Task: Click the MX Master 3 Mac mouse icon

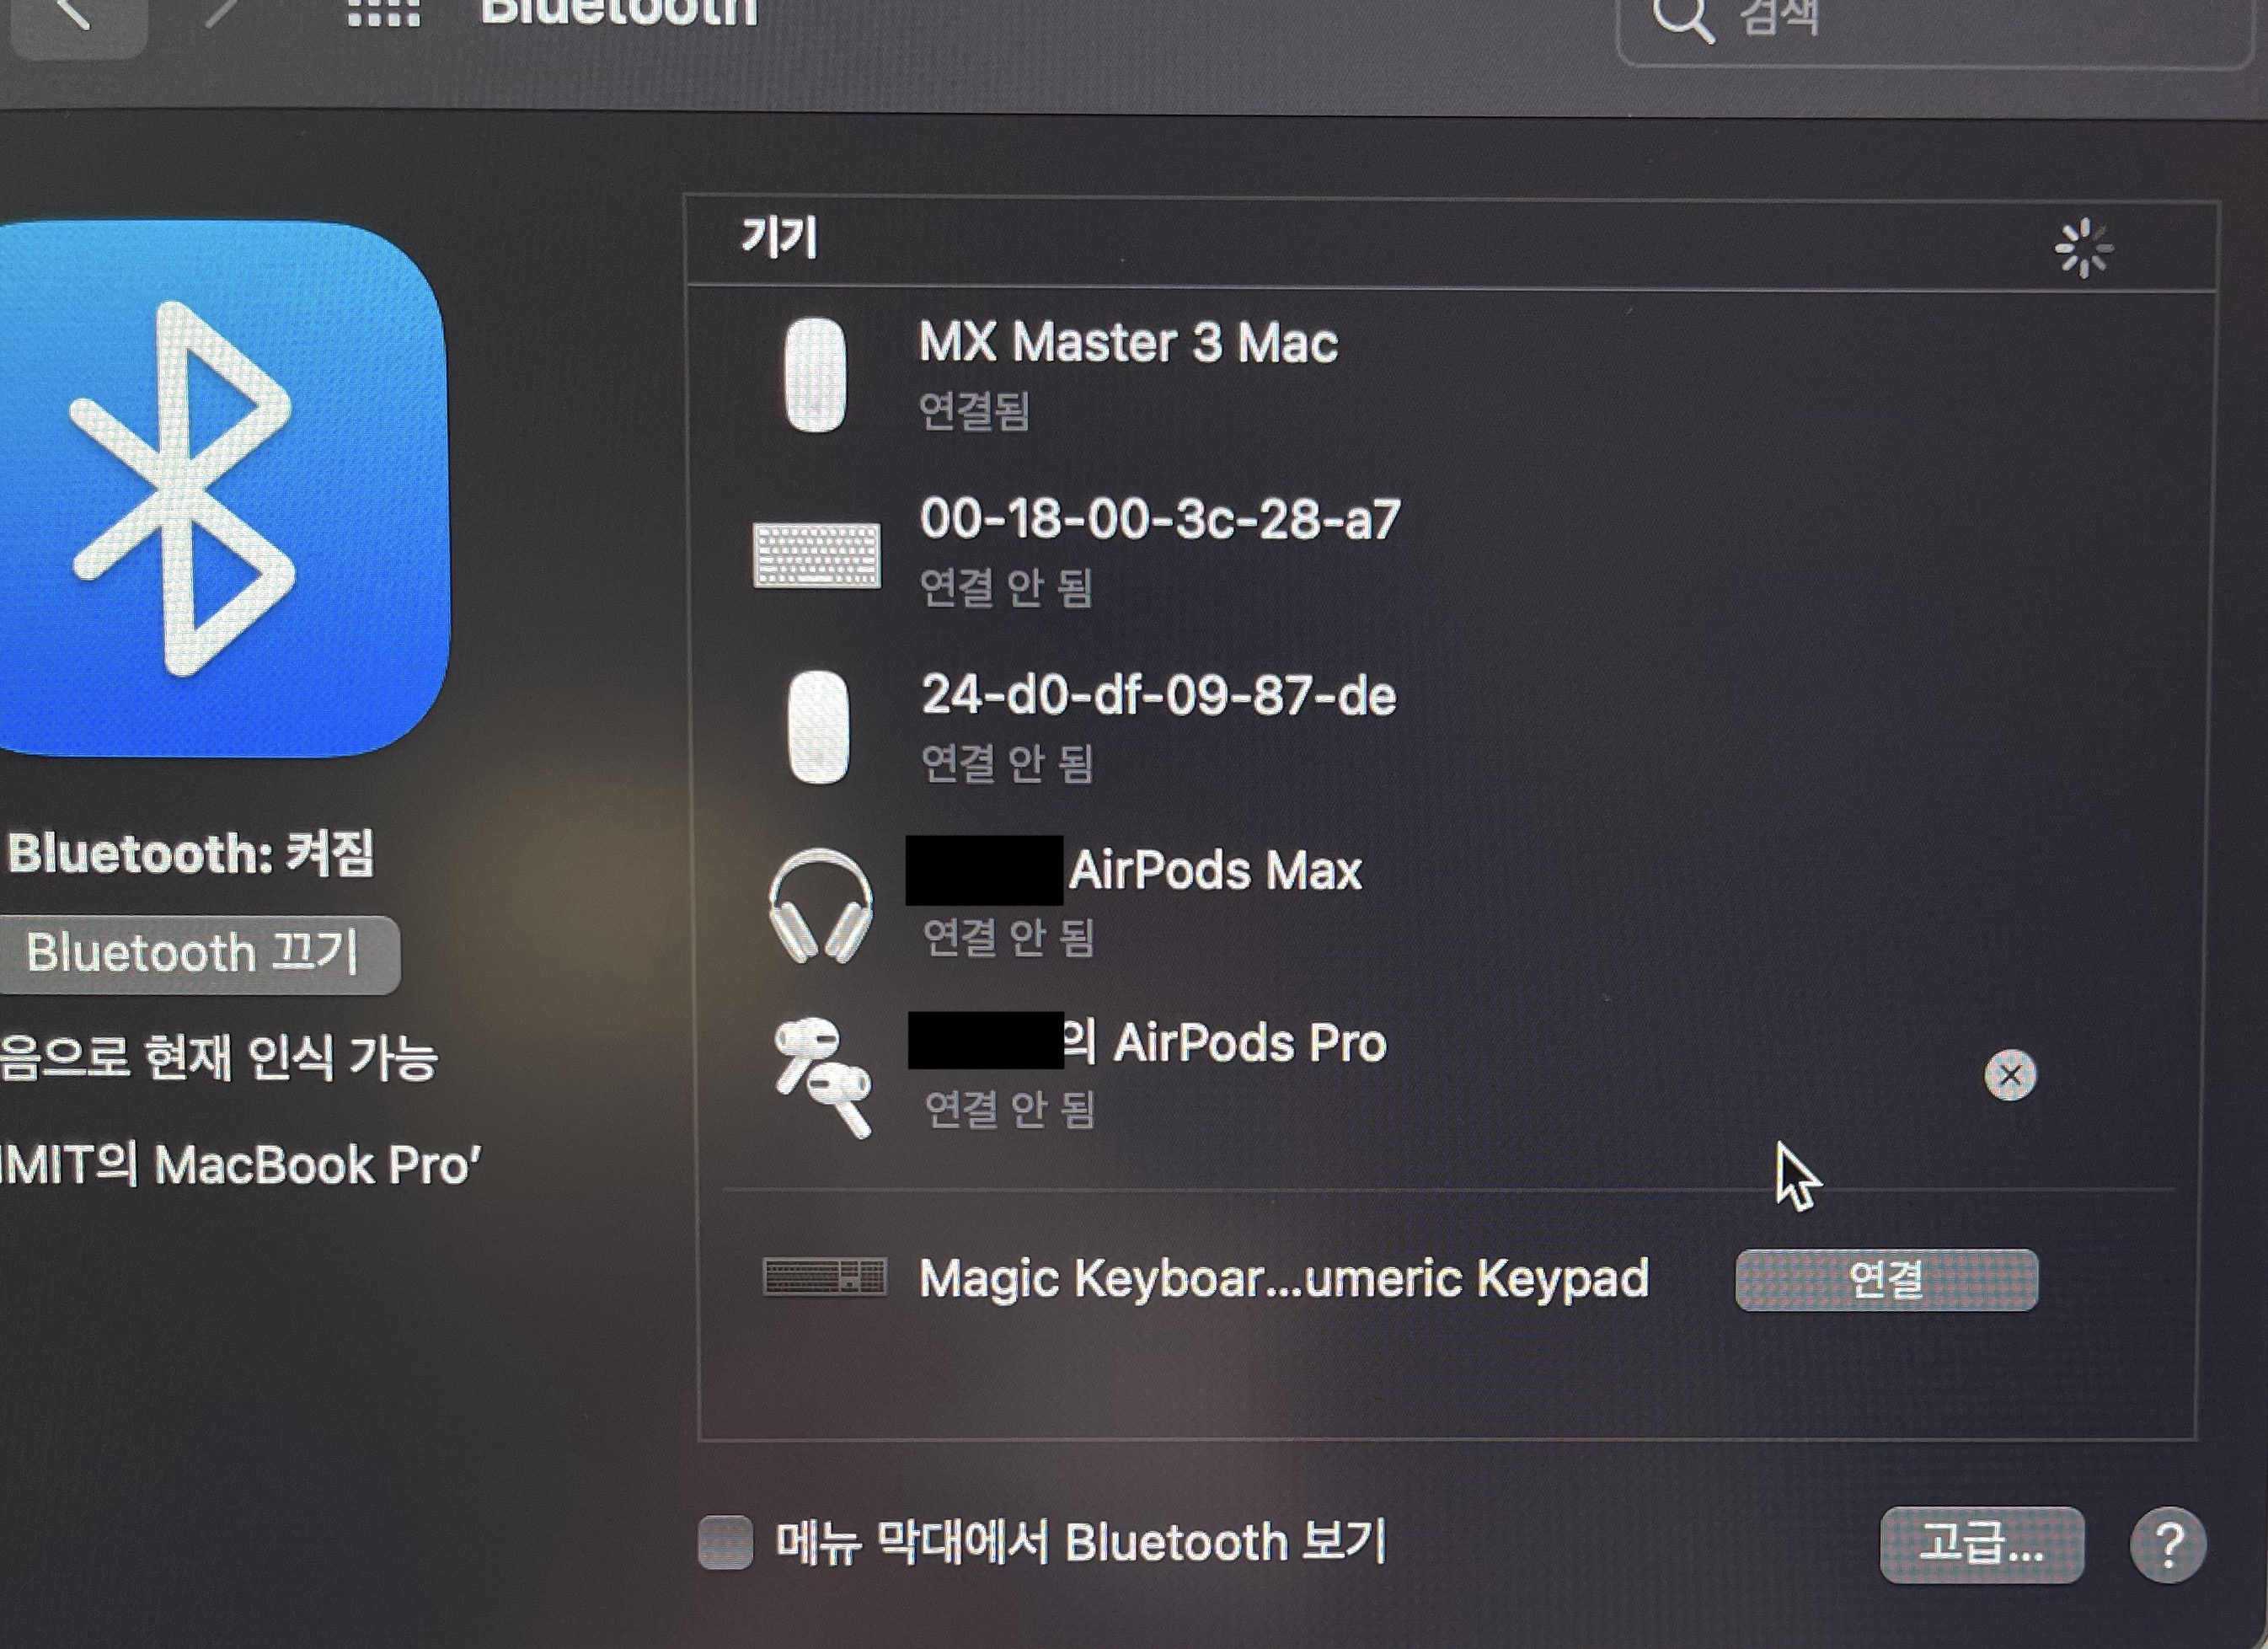Action: tap(815, 375)
